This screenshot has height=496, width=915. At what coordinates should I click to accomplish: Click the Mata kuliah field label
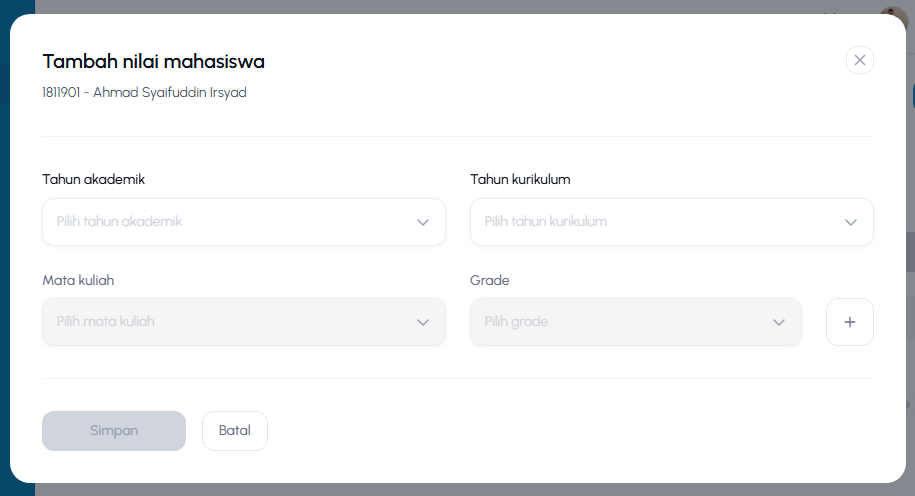(78, 280)
